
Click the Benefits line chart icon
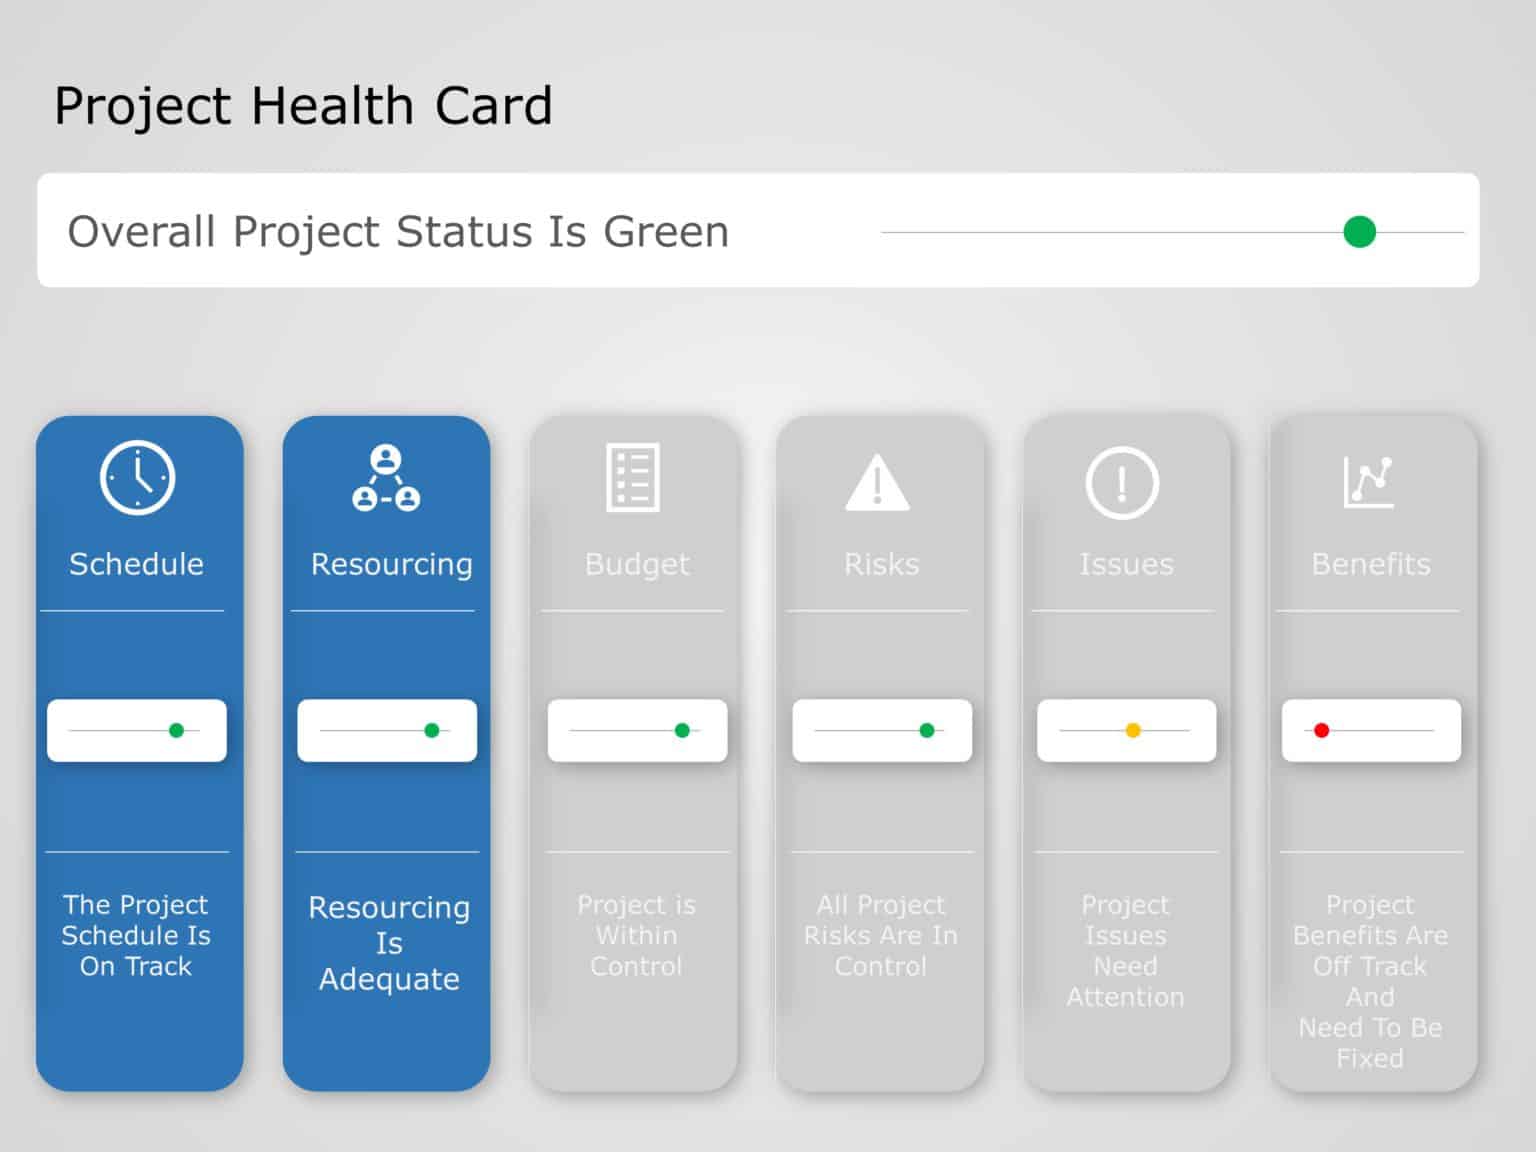pyautogui.click(x=1370, y=481)
